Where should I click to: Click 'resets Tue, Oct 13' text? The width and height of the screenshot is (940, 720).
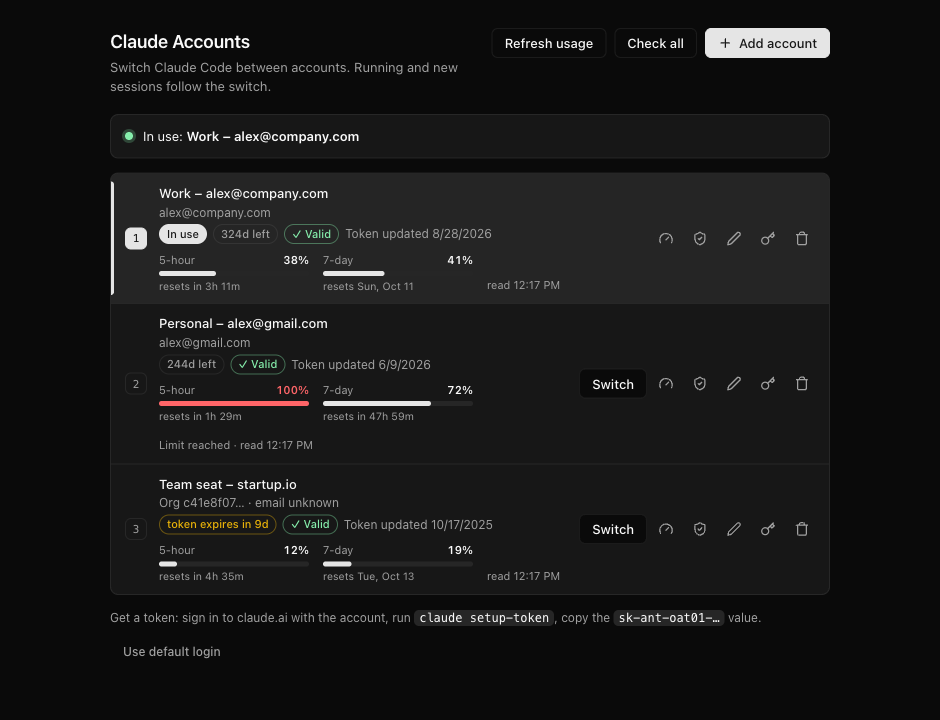point(369,577)
